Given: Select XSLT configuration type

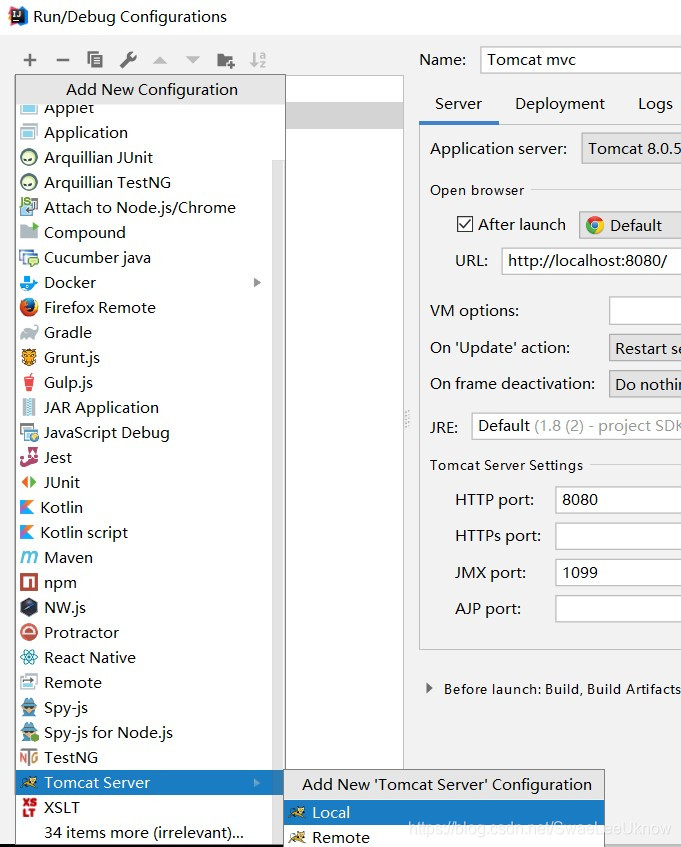Looking at the screenshot, I should 145,807.
